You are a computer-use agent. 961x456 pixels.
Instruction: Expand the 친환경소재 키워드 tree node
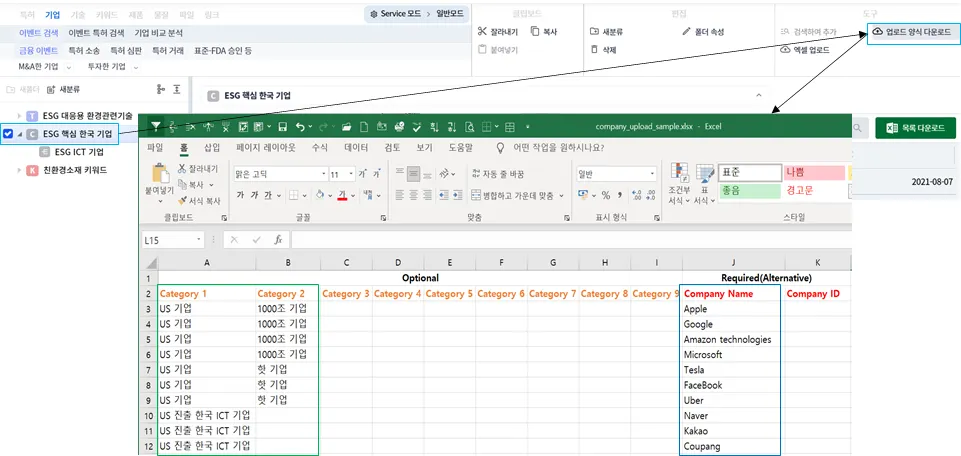20,170
